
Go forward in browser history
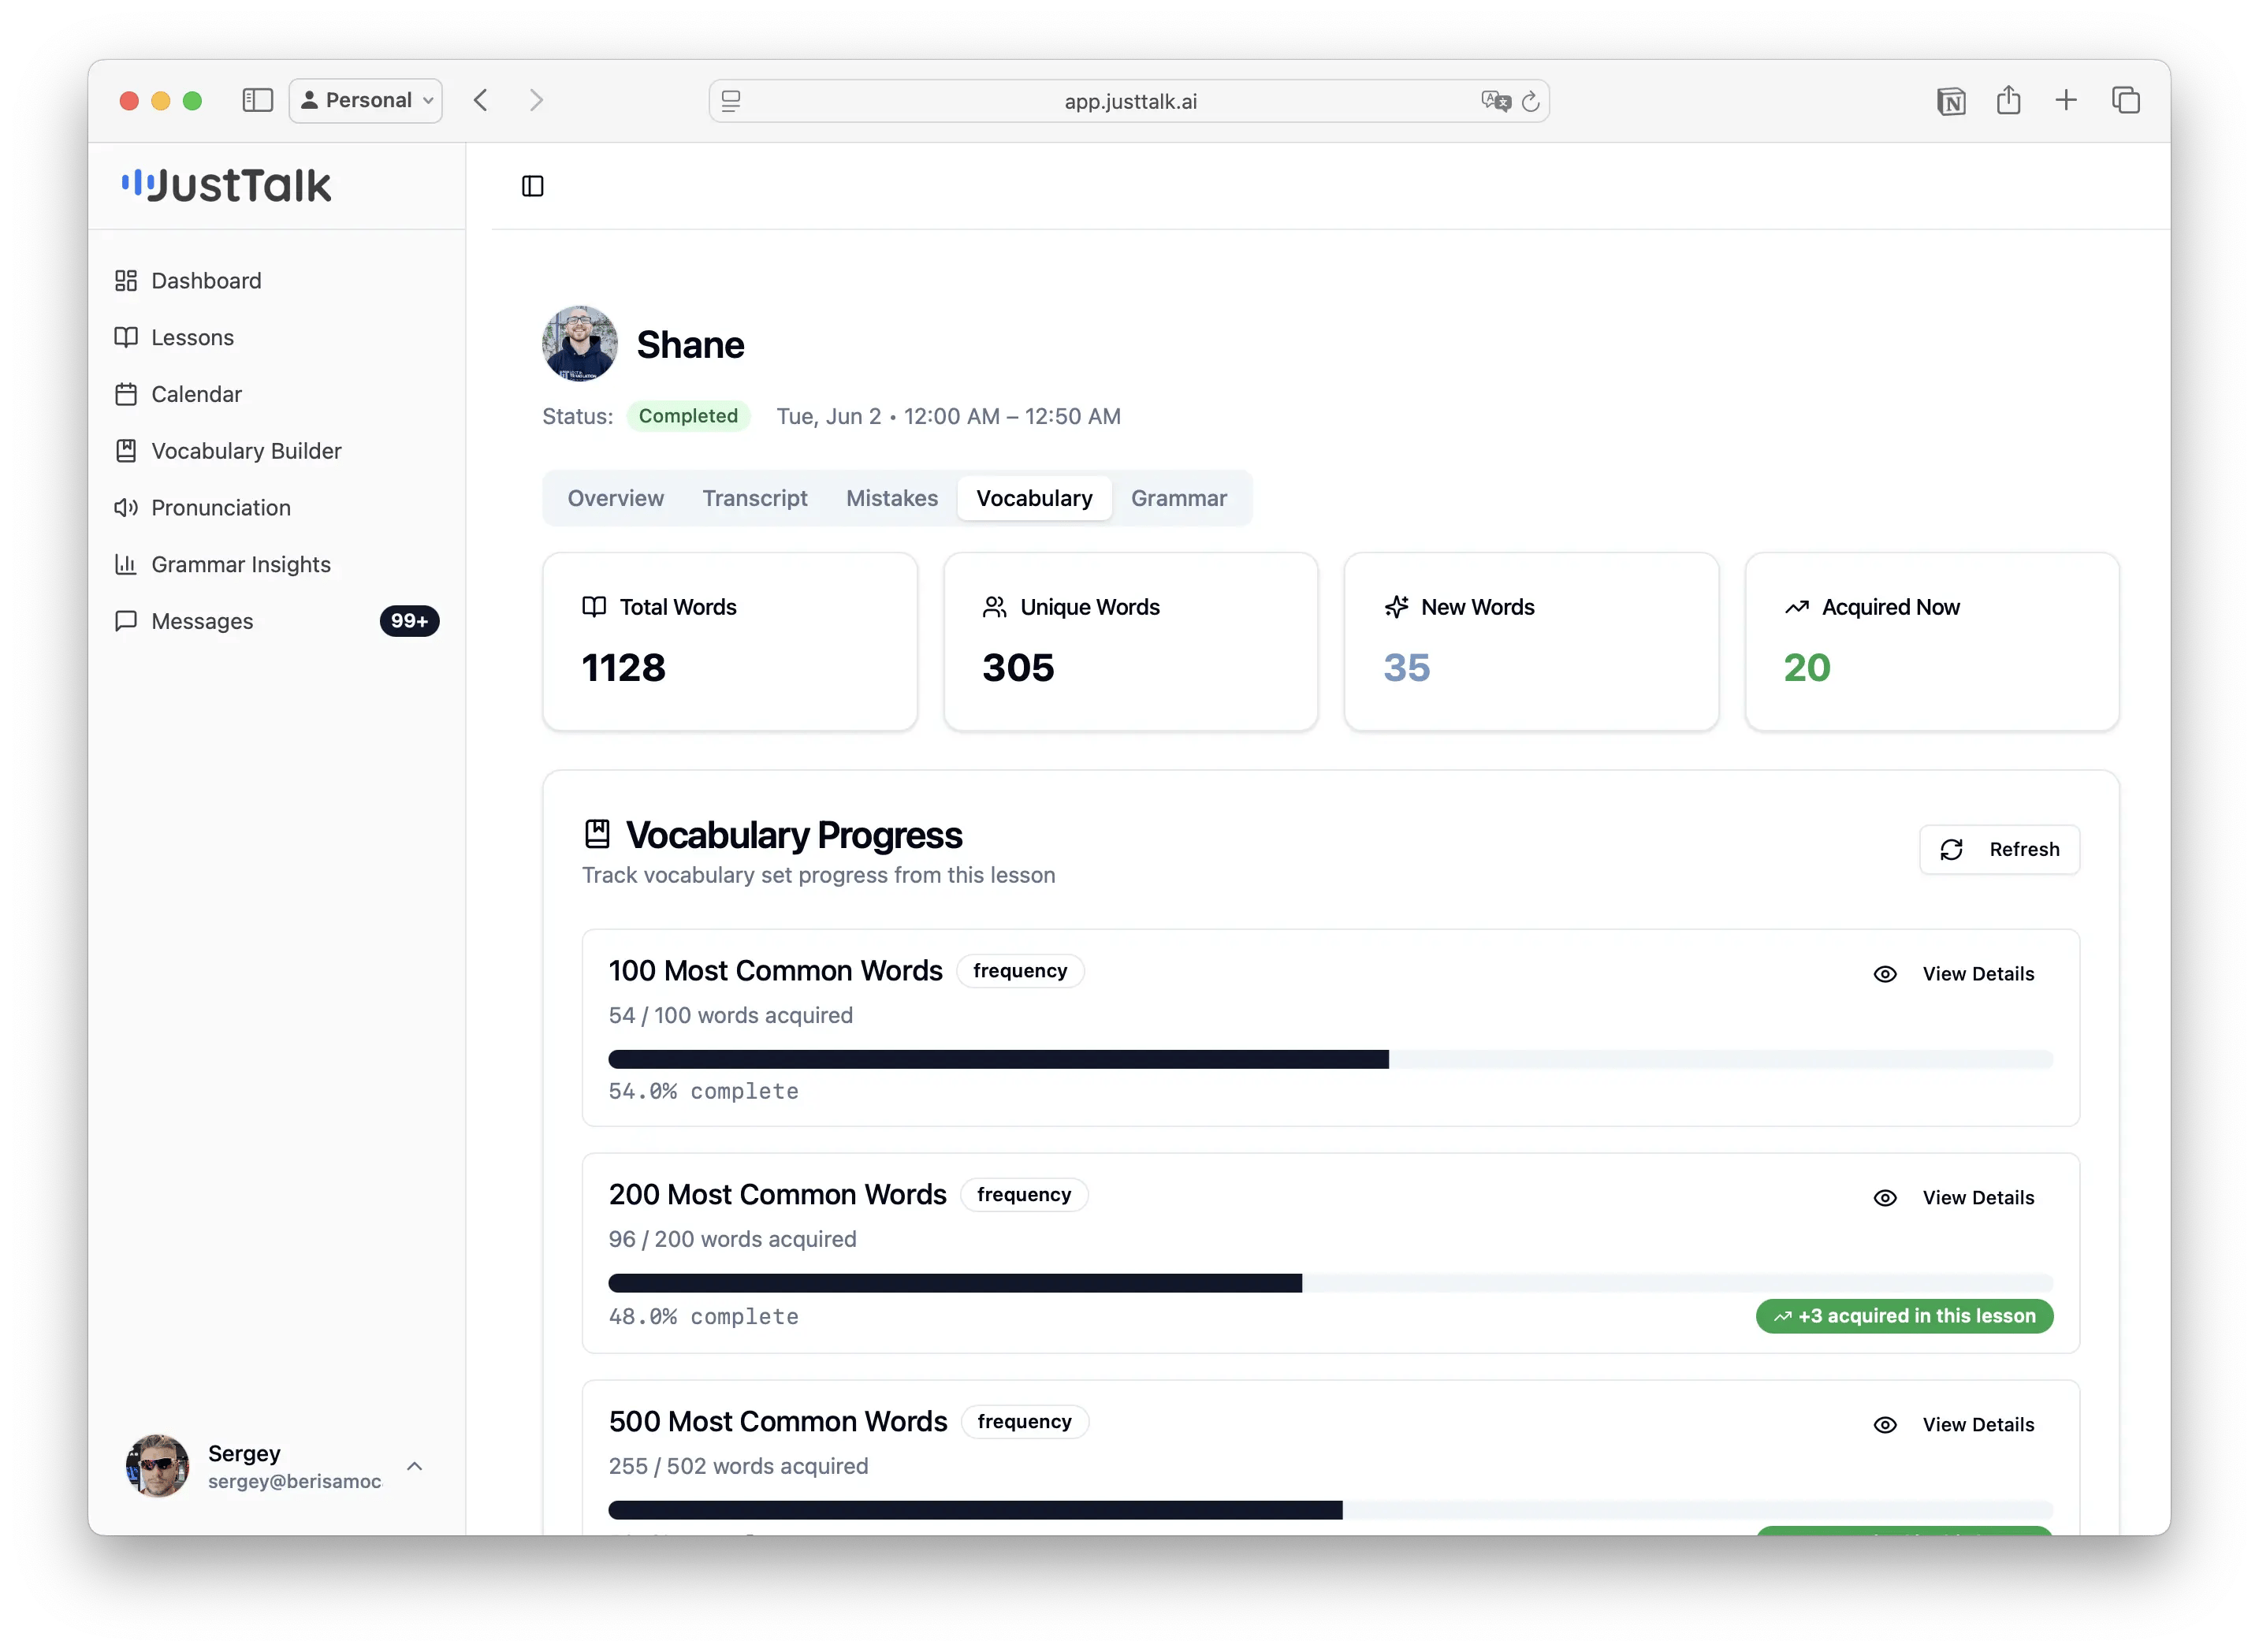[x=536, y=100]
